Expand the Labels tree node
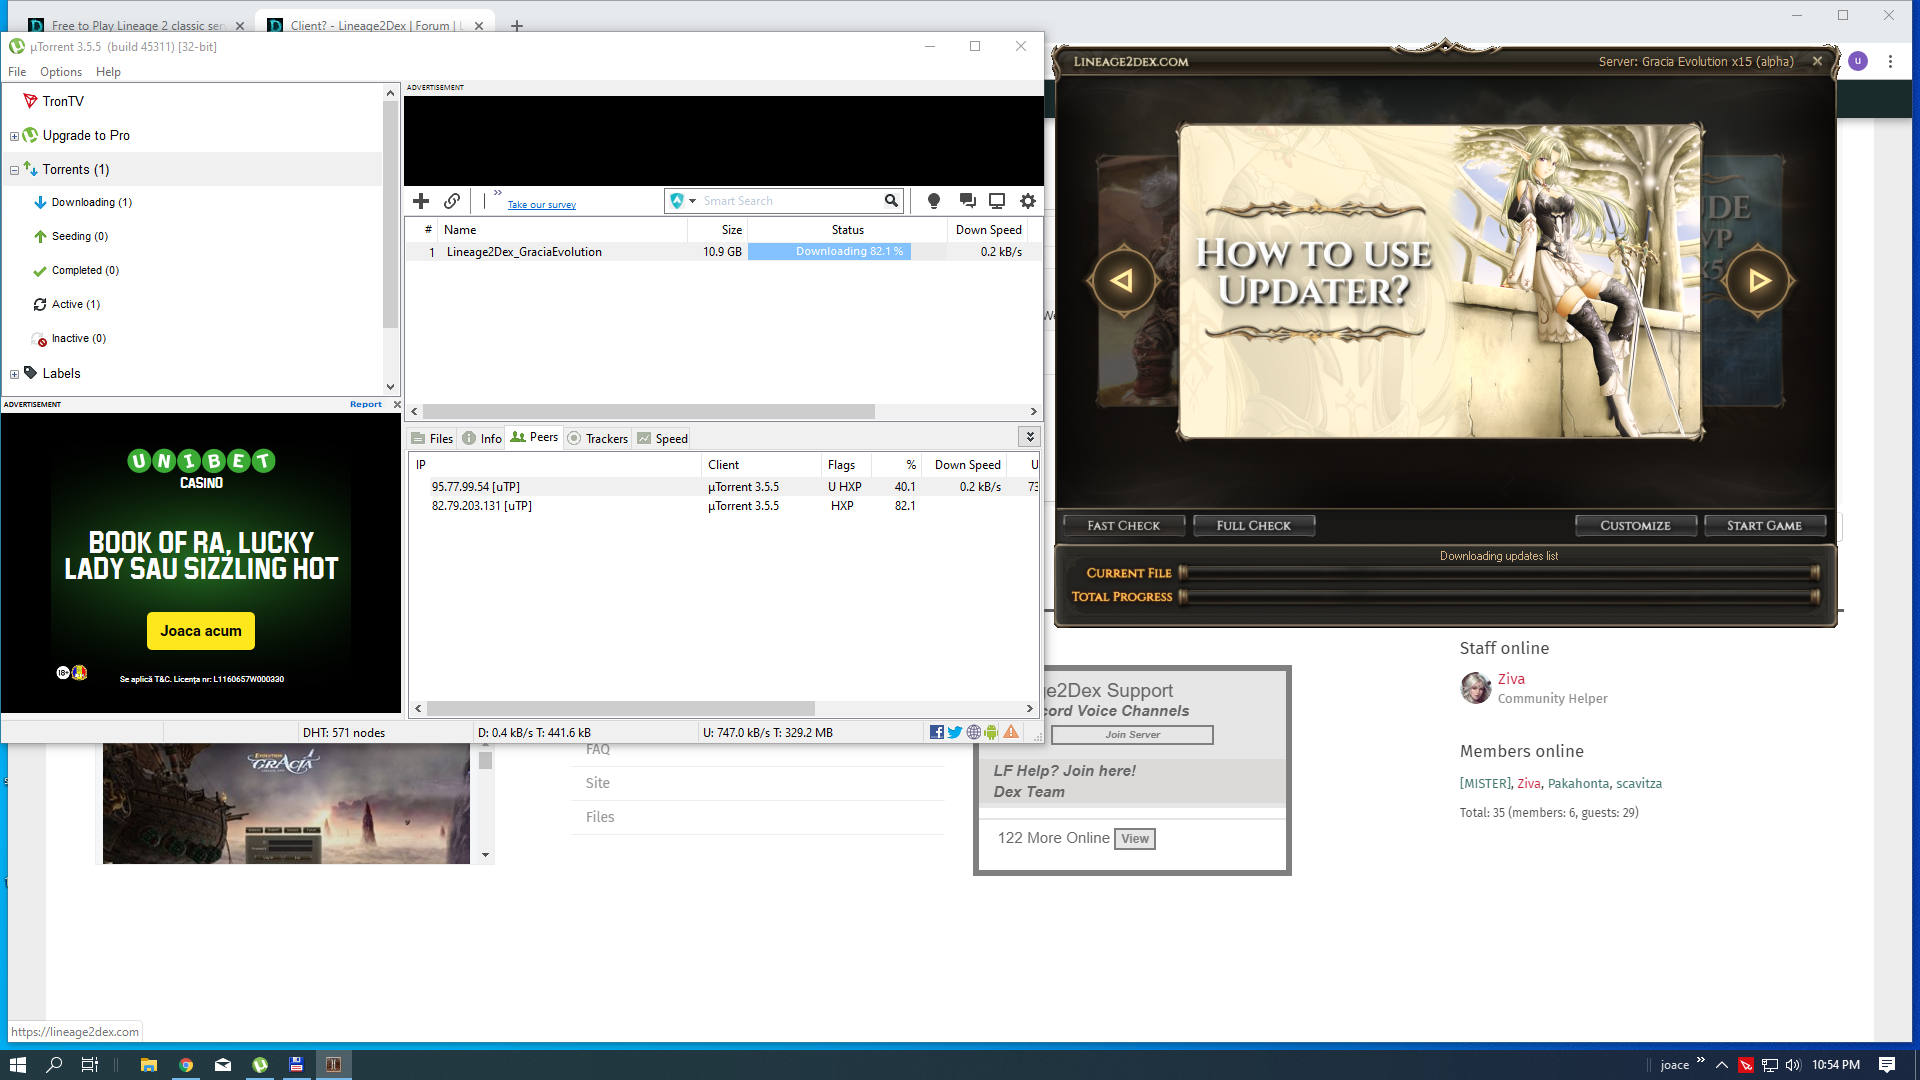This screenshot has width=1920, height=1080. (x=14, y=374)
